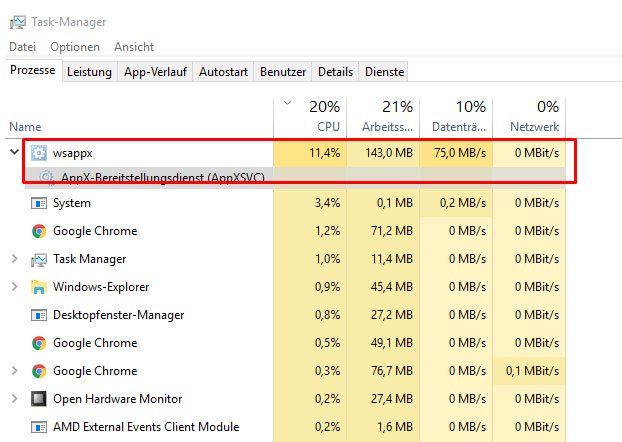Expand the Chrome group using 76,7 MB
This screenshot has height=442, width=622.
coord(15,371)
